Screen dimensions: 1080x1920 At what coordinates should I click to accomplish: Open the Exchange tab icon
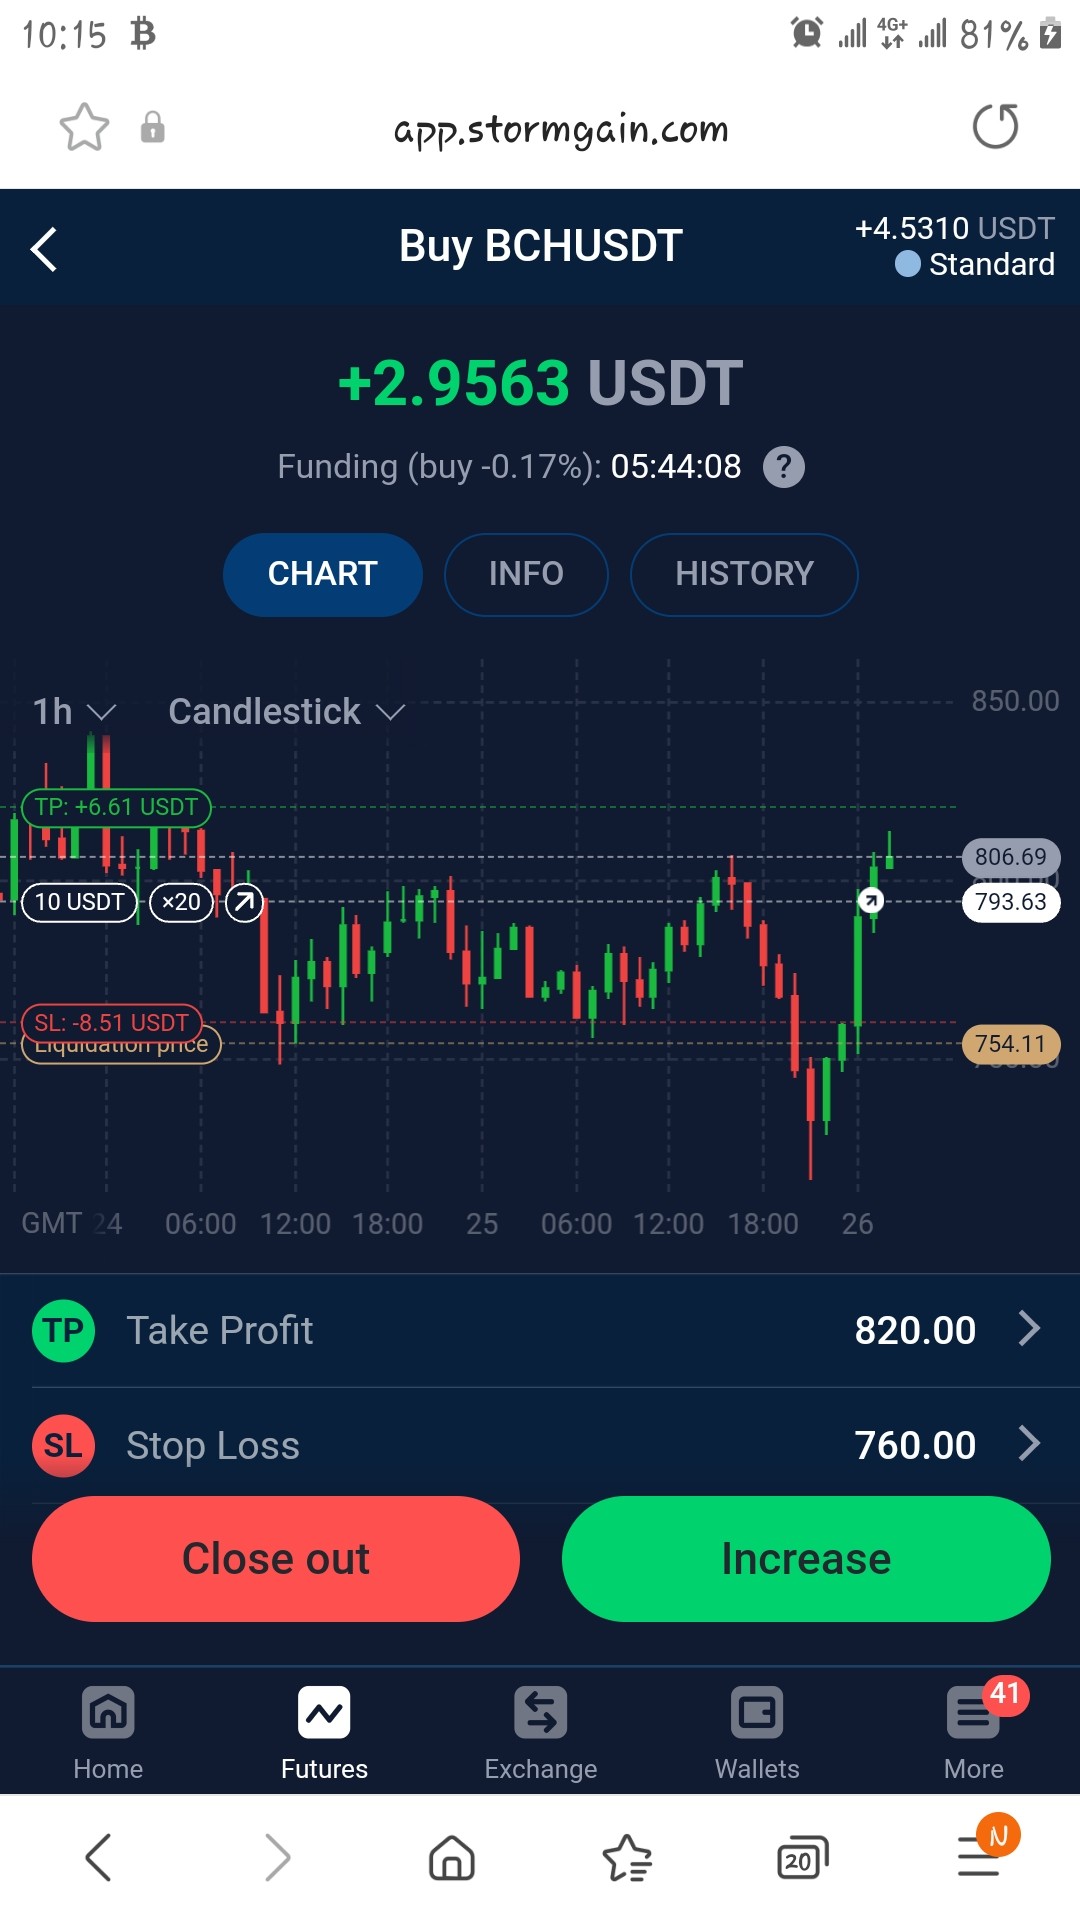pyautogui.click(x=541, y=1713)
